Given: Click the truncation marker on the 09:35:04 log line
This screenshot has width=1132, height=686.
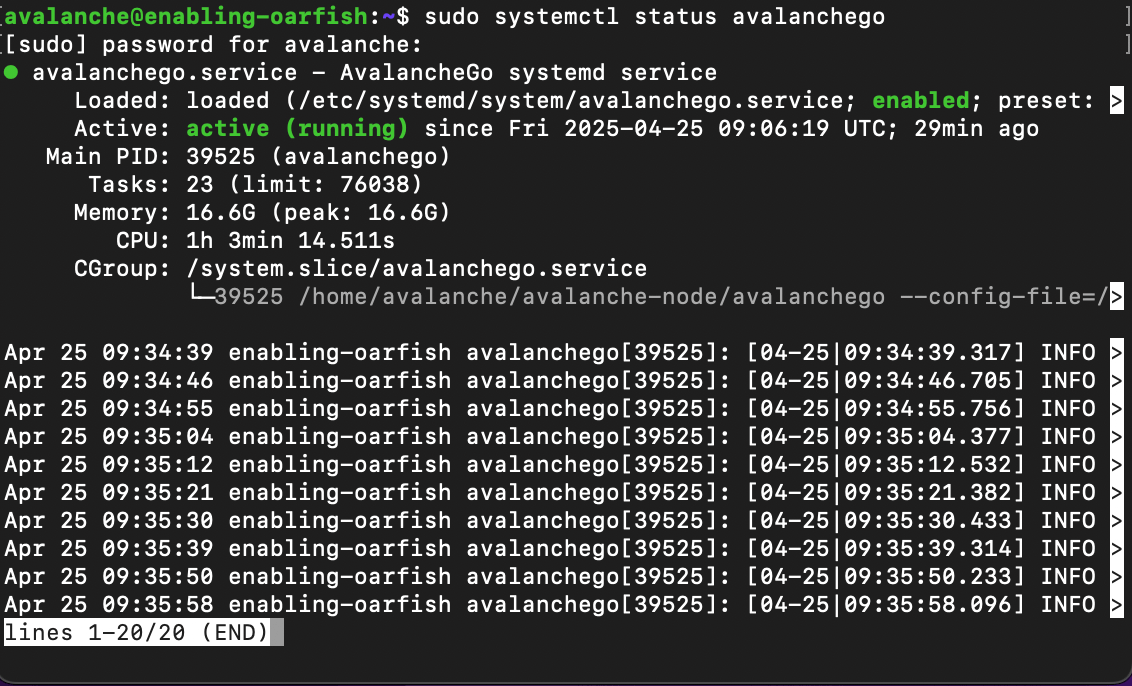Looking at the screenshot, I should tap(1117, 437).
